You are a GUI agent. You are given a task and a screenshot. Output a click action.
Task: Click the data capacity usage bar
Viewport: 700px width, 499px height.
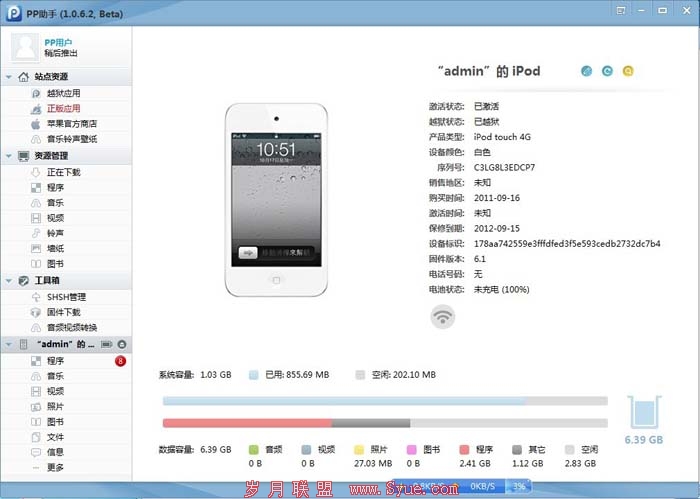tap(385, 423)
